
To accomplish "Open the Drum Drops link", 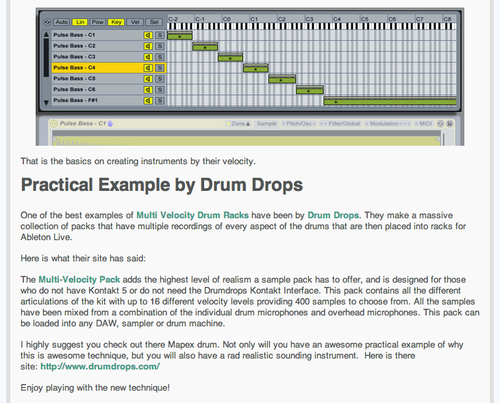I will coord(333,215).
